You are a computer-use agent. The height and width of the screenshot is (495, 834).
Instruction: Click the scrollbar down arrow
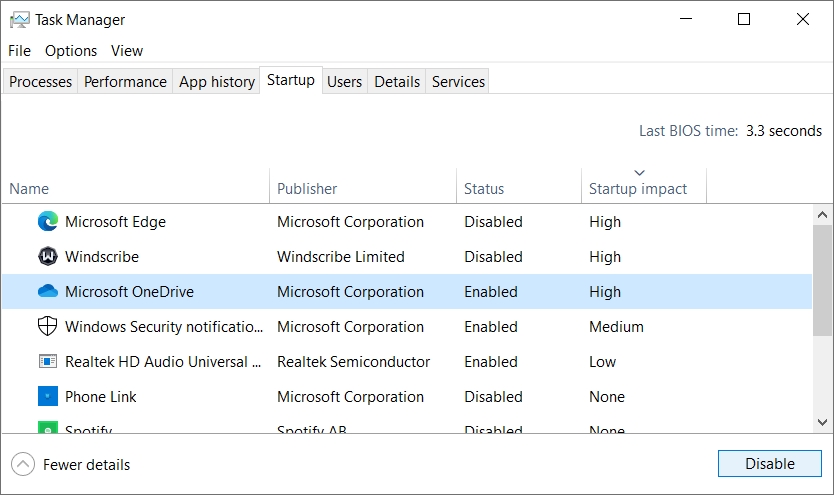pyautogui.click(x=822, y=422)
